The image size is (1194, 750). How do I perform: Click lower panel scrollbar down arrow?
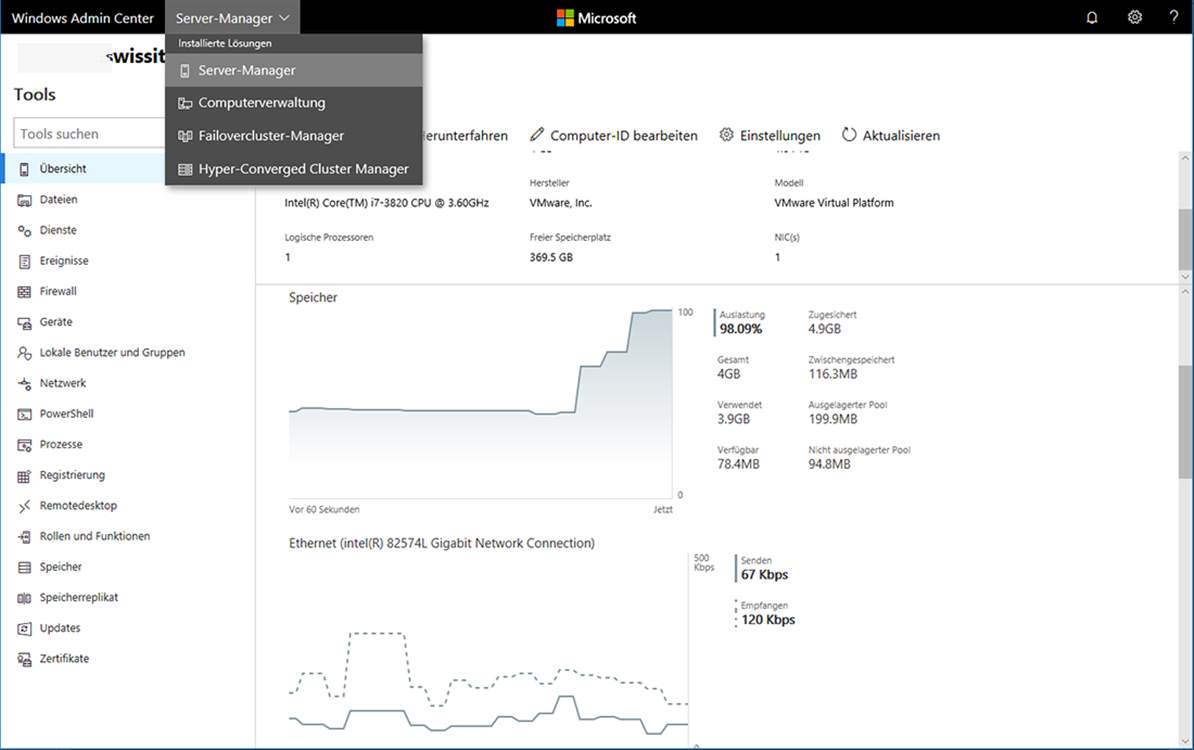(x=1185, y=742)
